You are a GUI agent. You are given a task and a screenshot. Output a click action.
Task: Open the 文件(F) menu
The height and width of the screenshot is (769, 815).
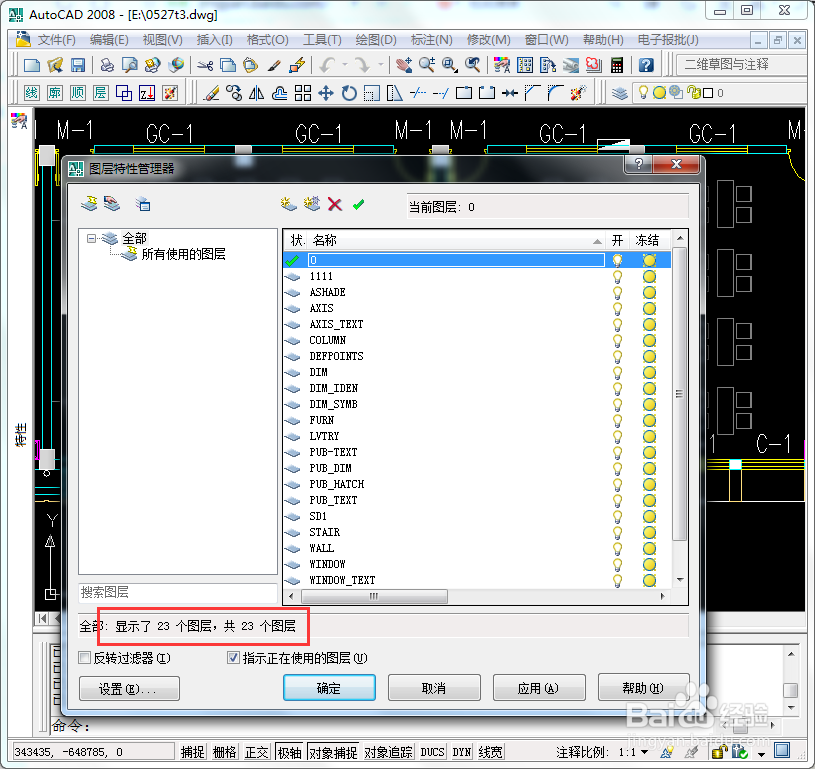coord(57,40)
